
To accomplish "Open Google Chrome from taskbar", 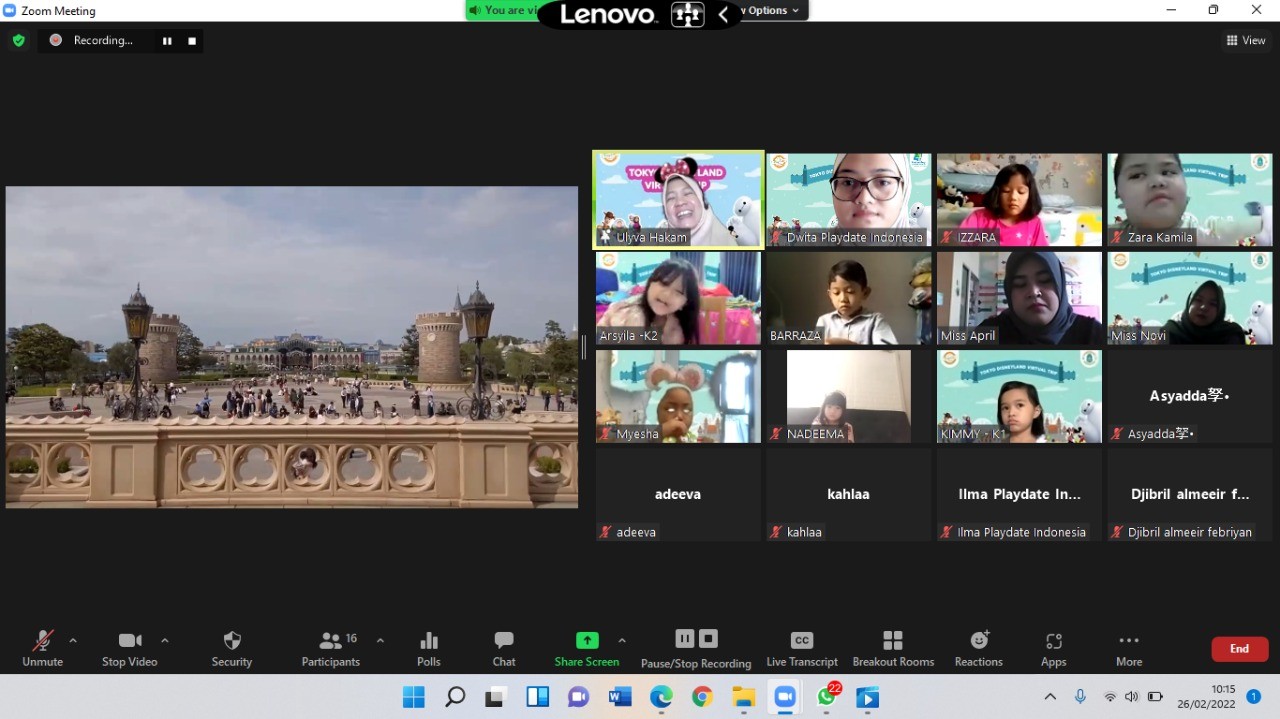I will coord(702,697).
